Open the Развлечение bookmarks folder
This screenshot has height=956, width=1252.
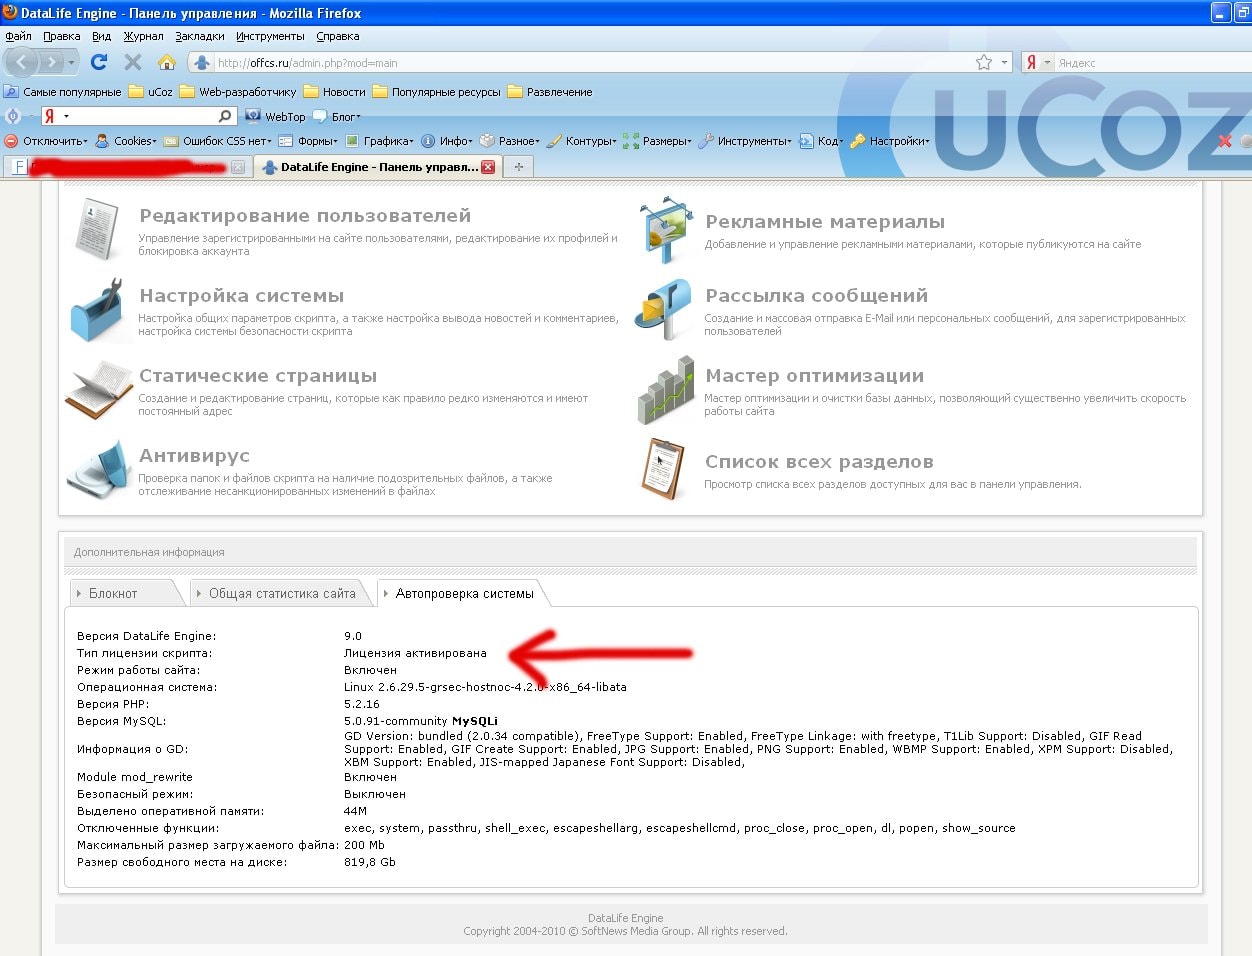pyautogui.click(x=550, y=91)
